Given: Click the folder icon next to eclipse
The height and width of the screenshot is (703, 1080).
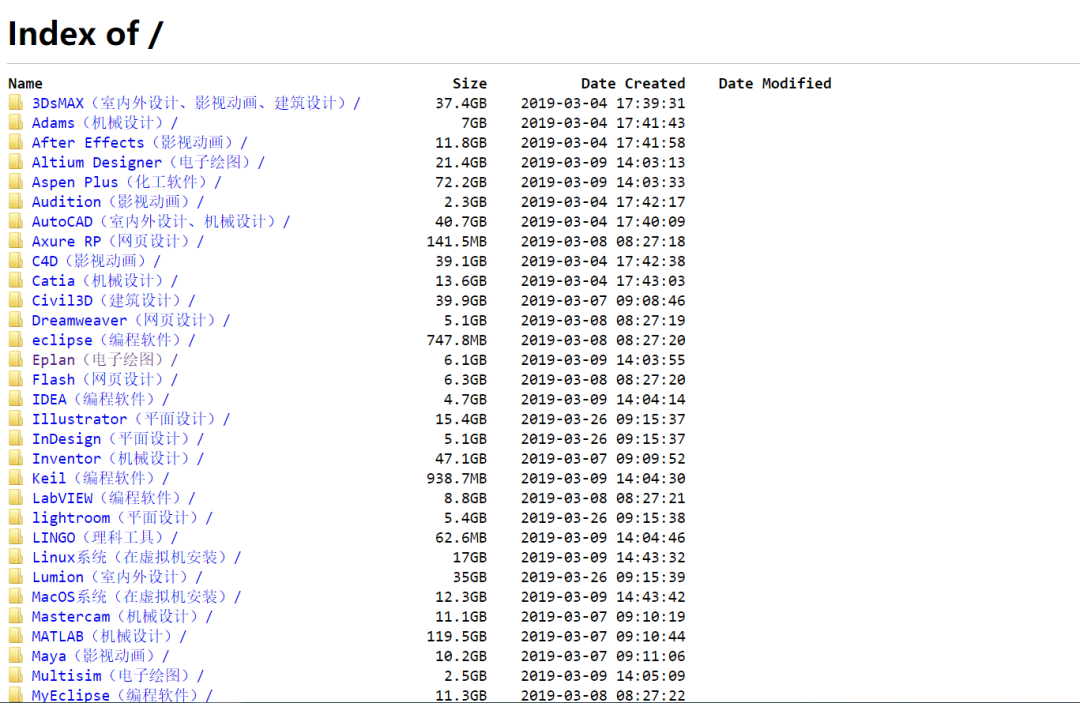Looking at the screenshot, I should click(16, 340).
